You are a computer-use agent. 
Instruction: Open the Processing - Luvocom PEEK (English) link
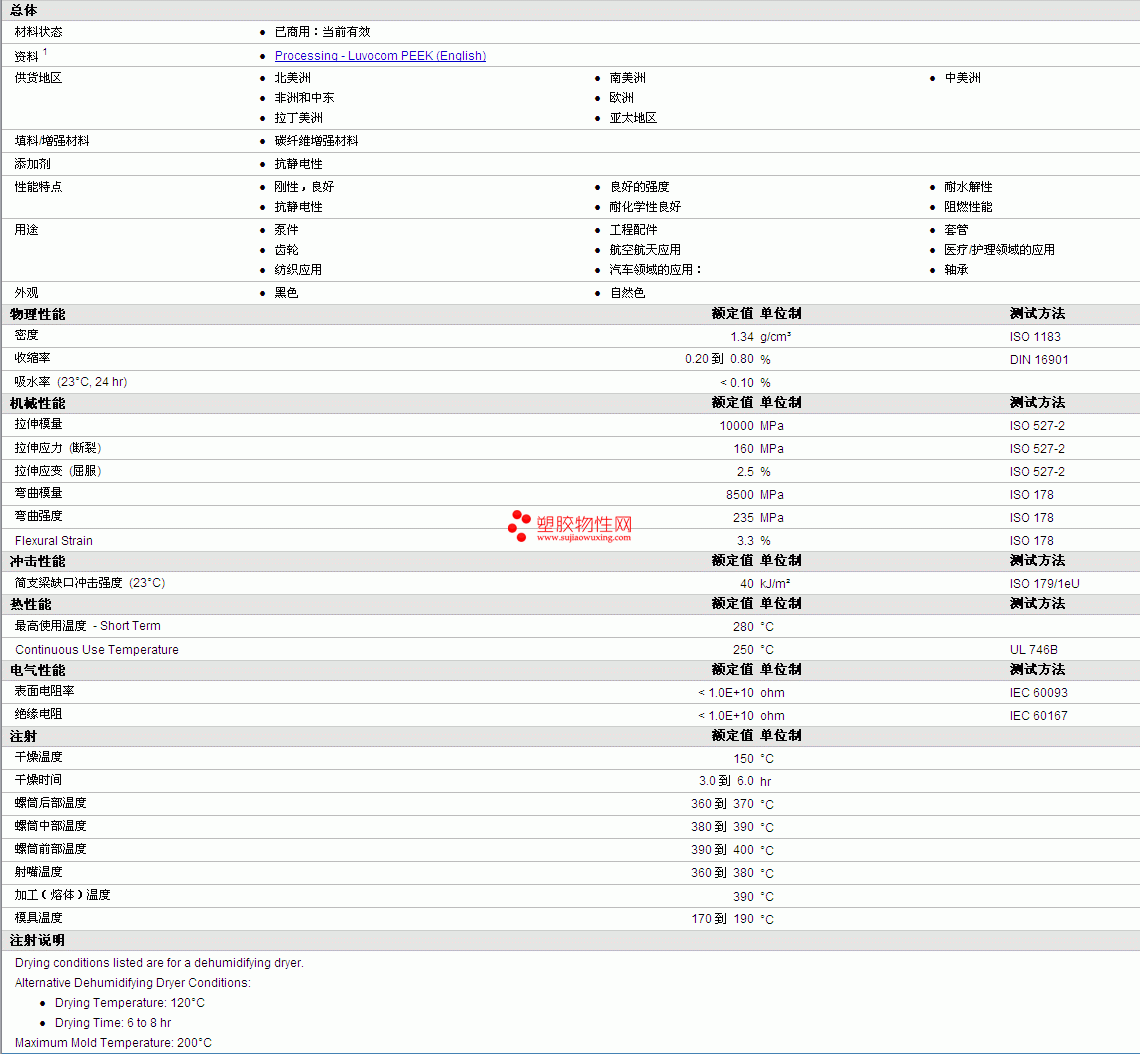point(380,56)
